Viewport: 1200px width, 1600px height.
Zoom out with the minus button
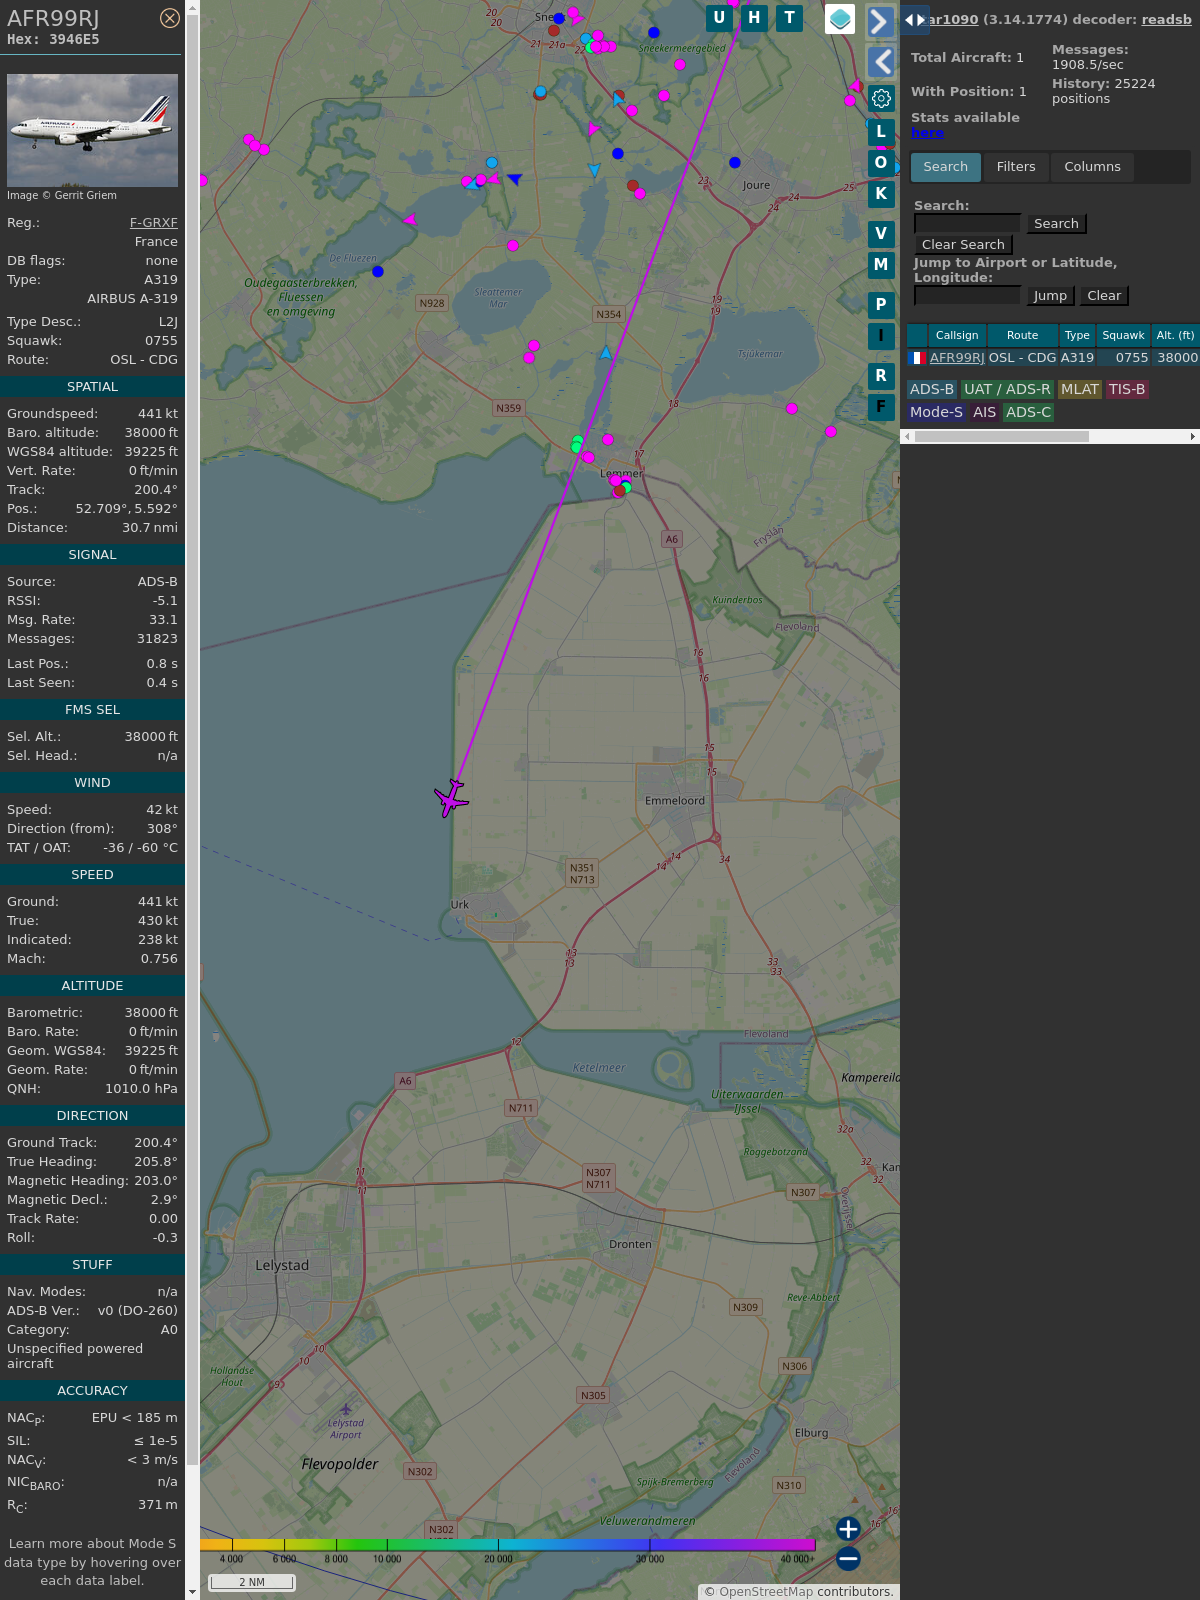[848, 1558]
